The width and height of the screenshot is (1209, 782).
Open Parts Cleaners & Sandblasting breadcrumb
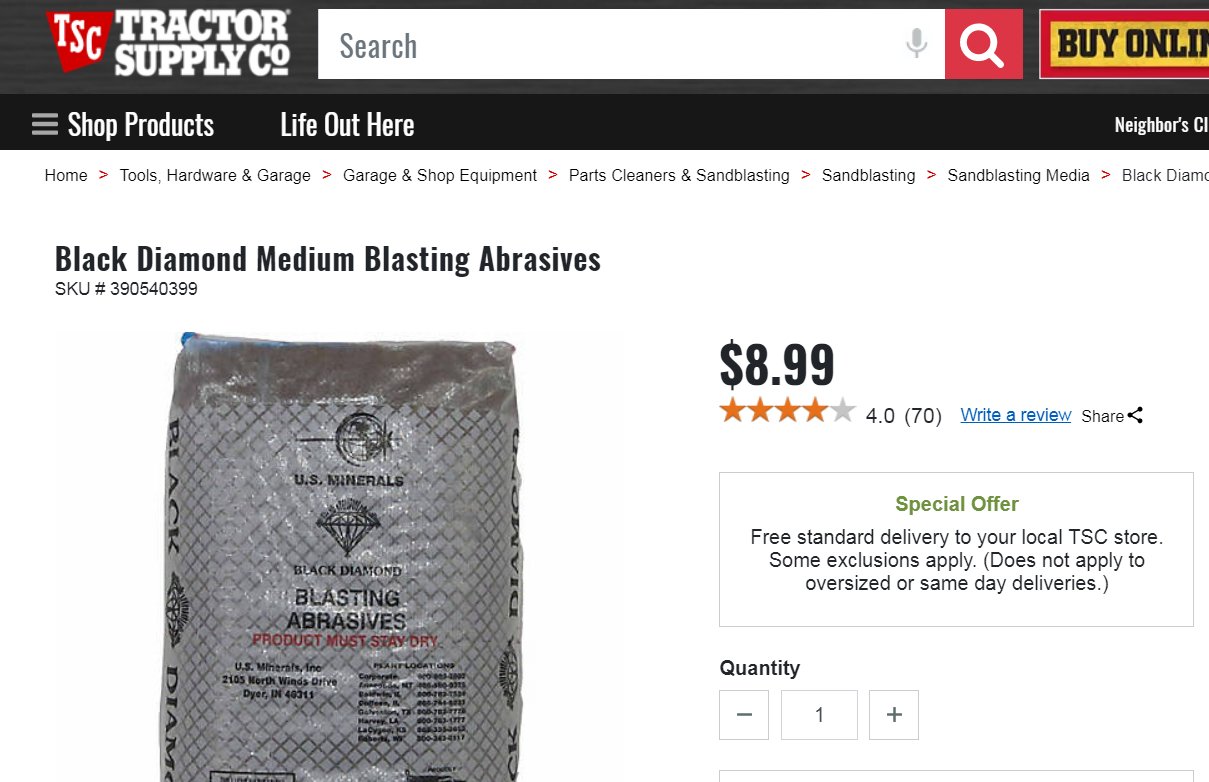click(679, 175)
